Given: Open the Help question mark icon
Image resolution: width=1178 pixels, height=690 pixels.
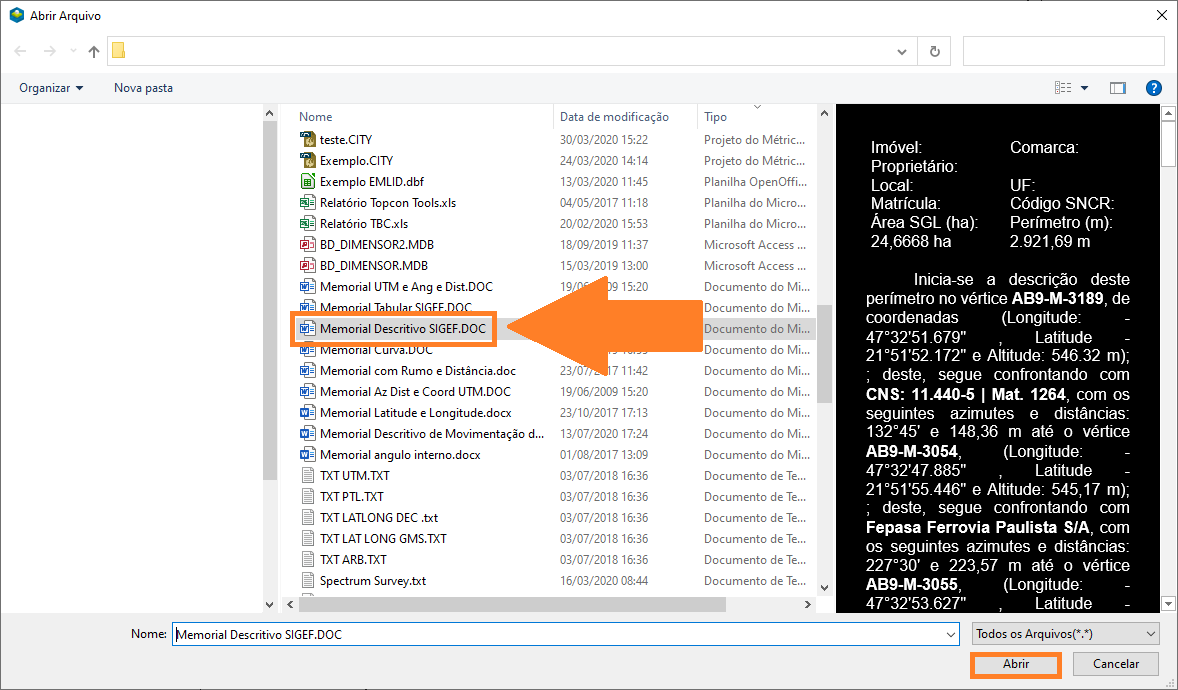Looking at the screenshot, I should click(1153, 88).
